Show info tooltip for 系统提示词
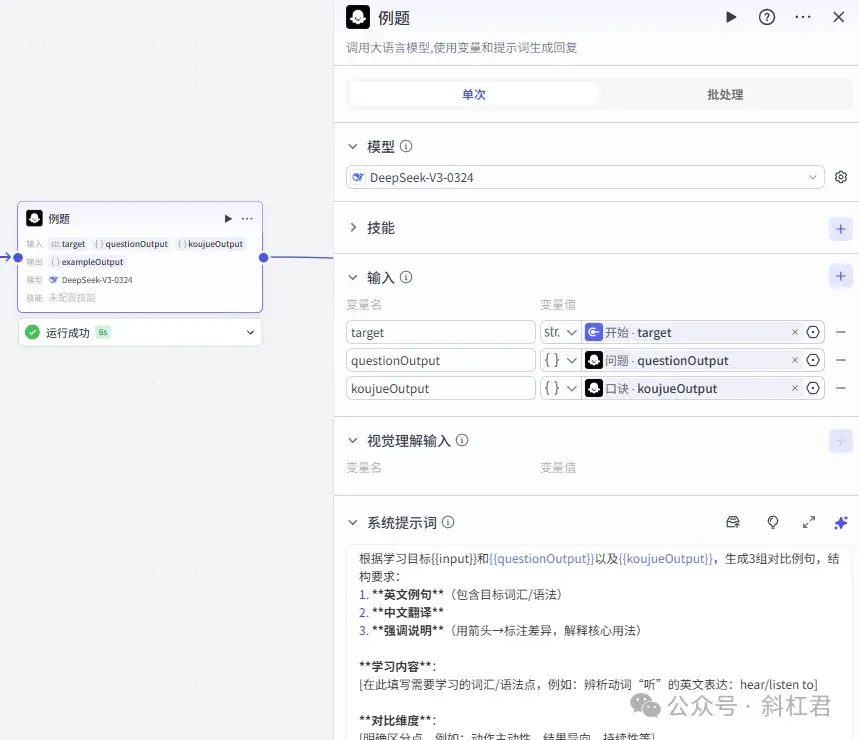Viewport: 859px width, 740px height. click(448, 522)
